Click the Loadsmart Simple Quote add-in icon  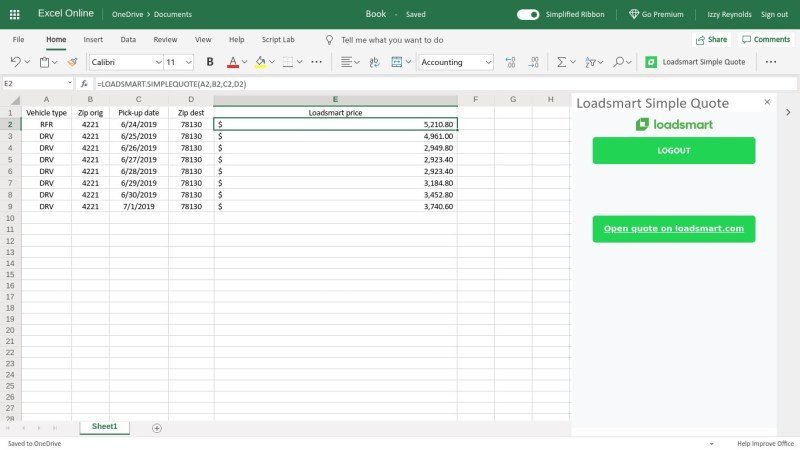(x=651, y=62)
